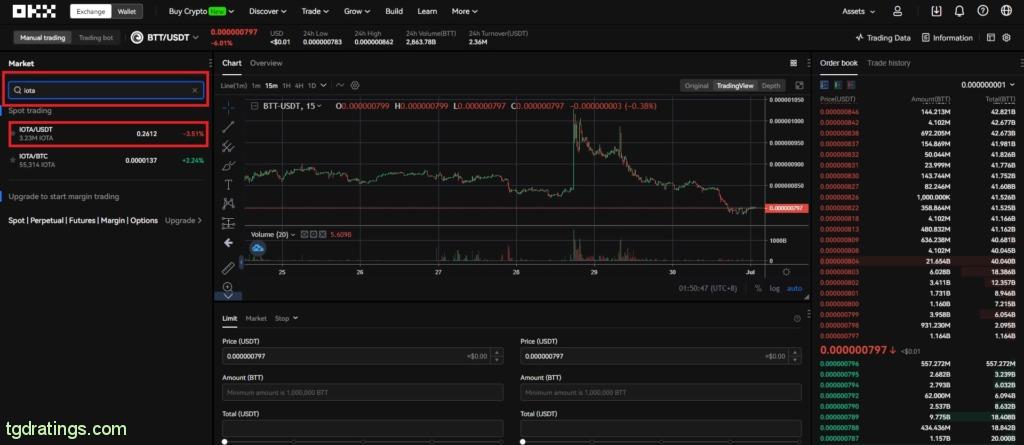Switch to the Overview tab
This screenshot has width=1024, height=445.
[266, 63]
